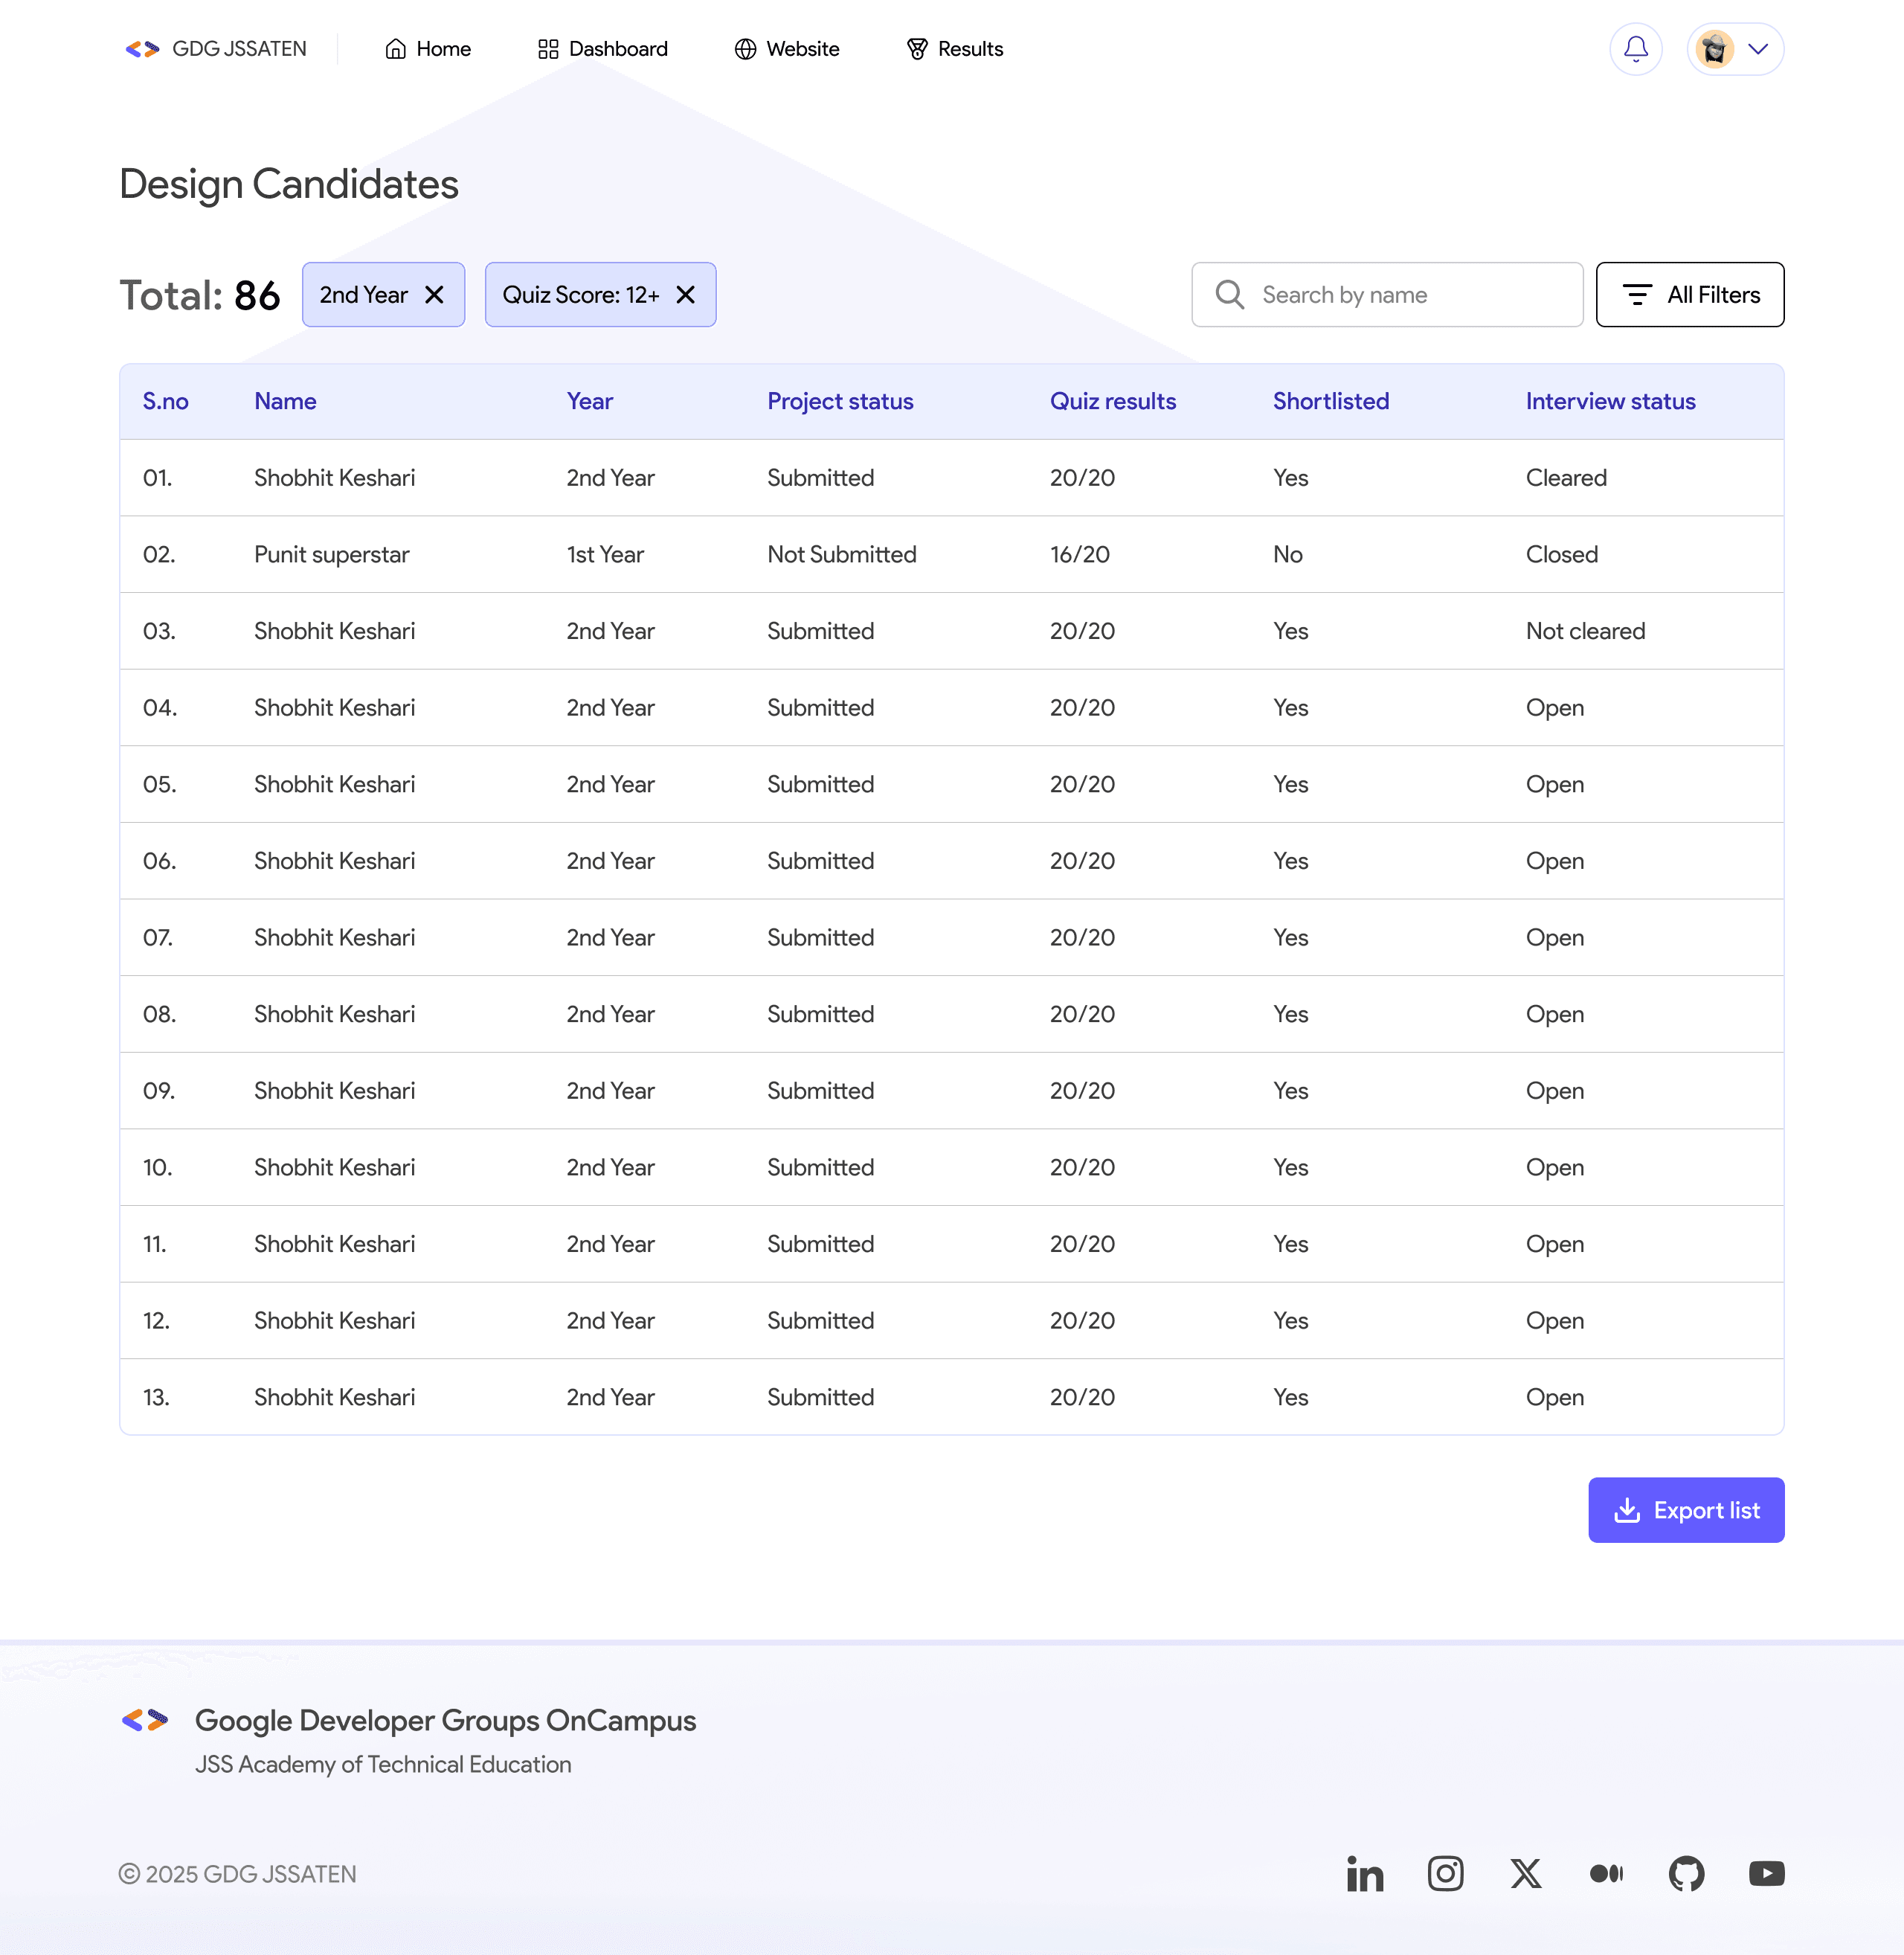Screen dimensions: 1904x1955
Task: Expand the profile avatar dropdown chevron
Action: (x=1757, y=49)
